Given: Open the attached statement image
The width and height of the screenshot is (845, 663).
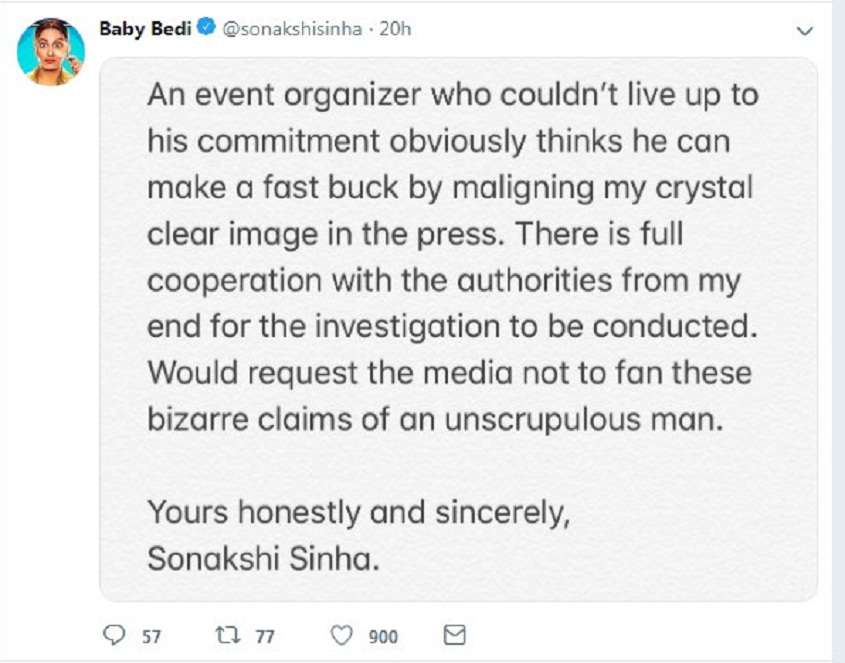Looking at the screenshot, I should click(459, 329).
